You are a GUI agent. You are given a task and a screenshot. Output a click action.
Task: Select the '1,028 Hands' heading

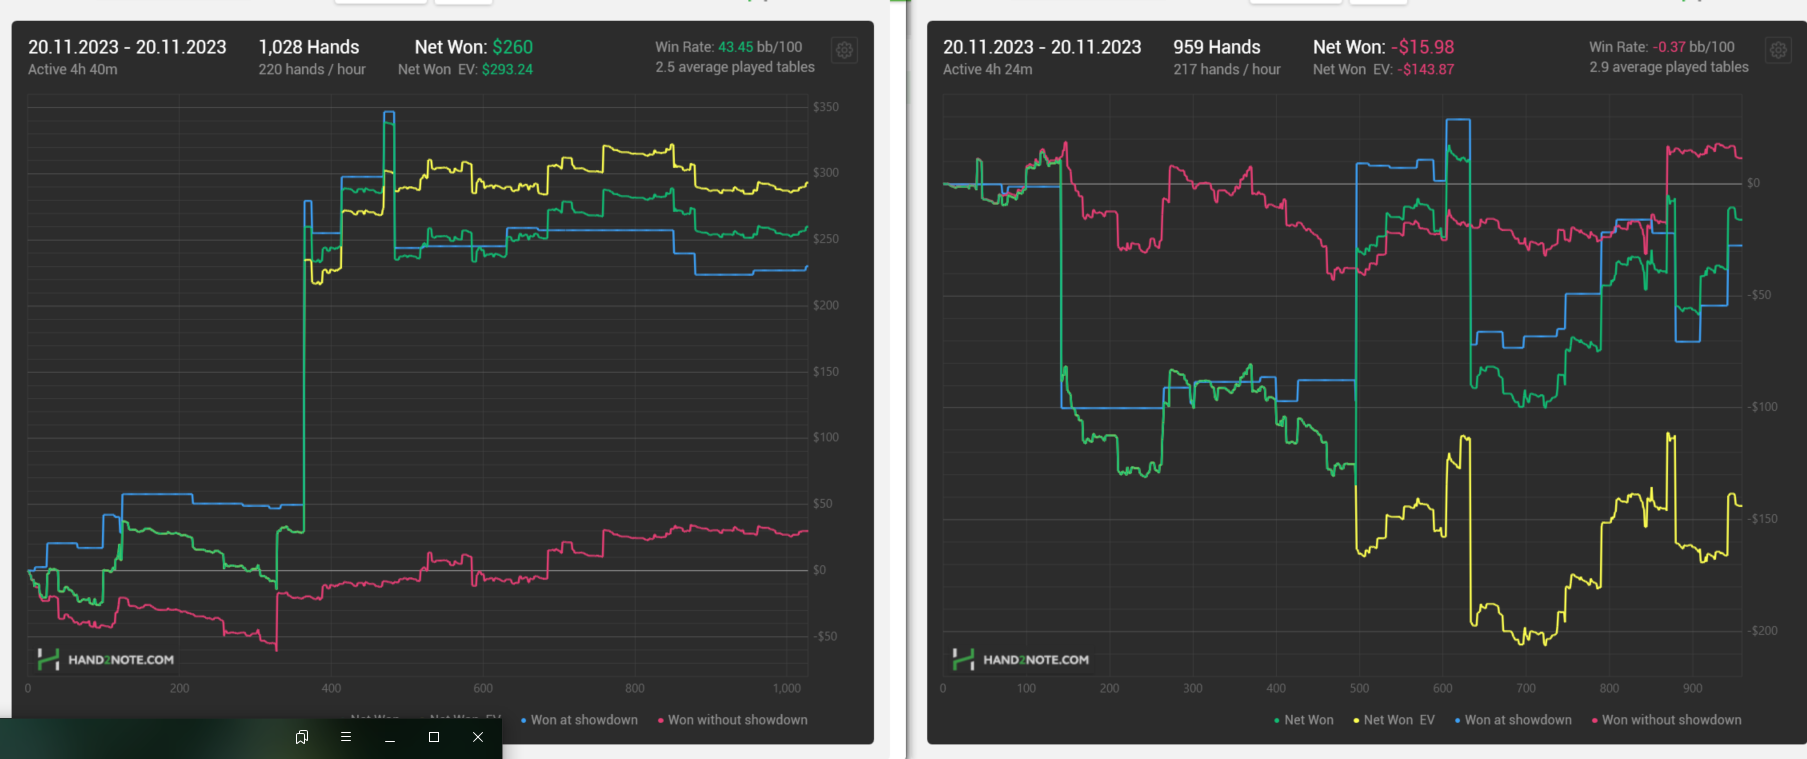pos(309,47)
